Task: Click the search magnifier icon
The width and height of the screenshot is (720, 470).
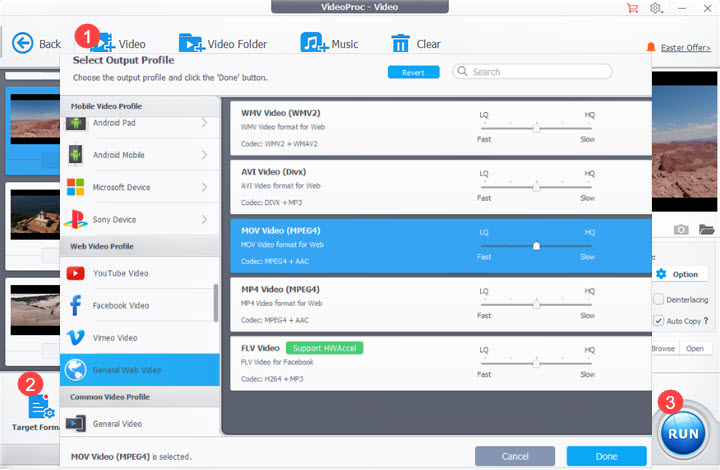Action: [x=462, y=71]
